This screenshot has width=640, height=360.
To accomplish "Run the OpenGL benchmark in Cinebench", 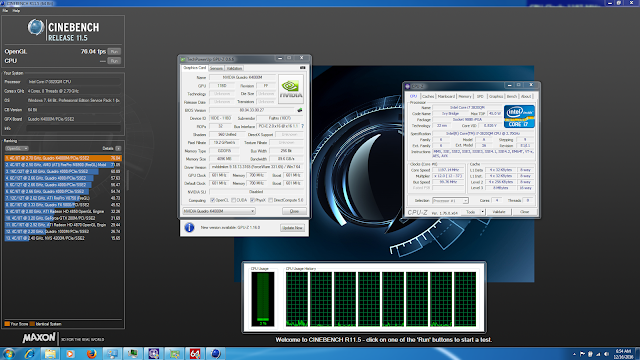I will [x=114, y=52].
